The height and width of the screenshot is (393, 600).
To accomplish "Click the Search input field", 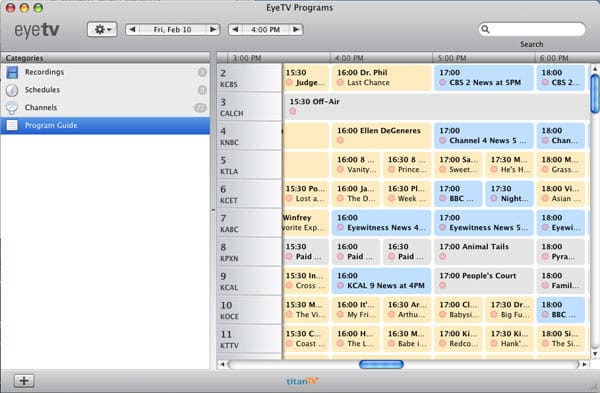I will pyautogui.click(x=532, y=29).
